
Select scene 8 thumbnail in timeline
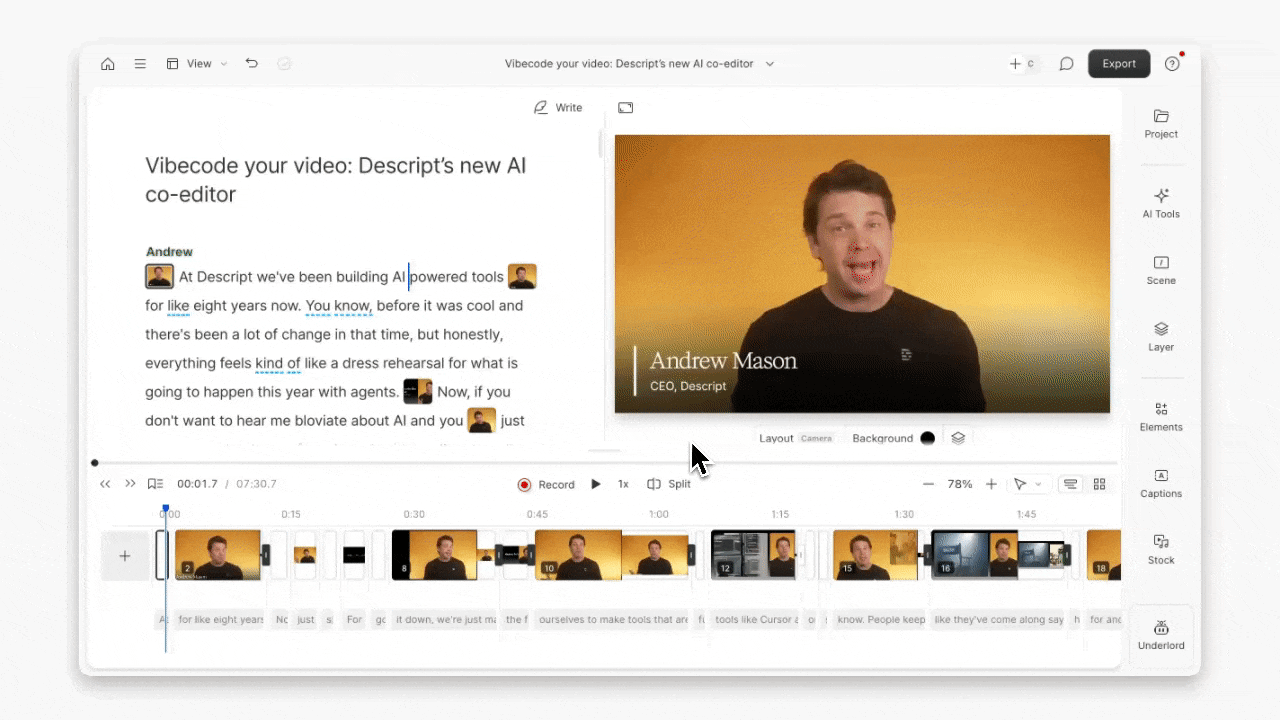point(434,555)
